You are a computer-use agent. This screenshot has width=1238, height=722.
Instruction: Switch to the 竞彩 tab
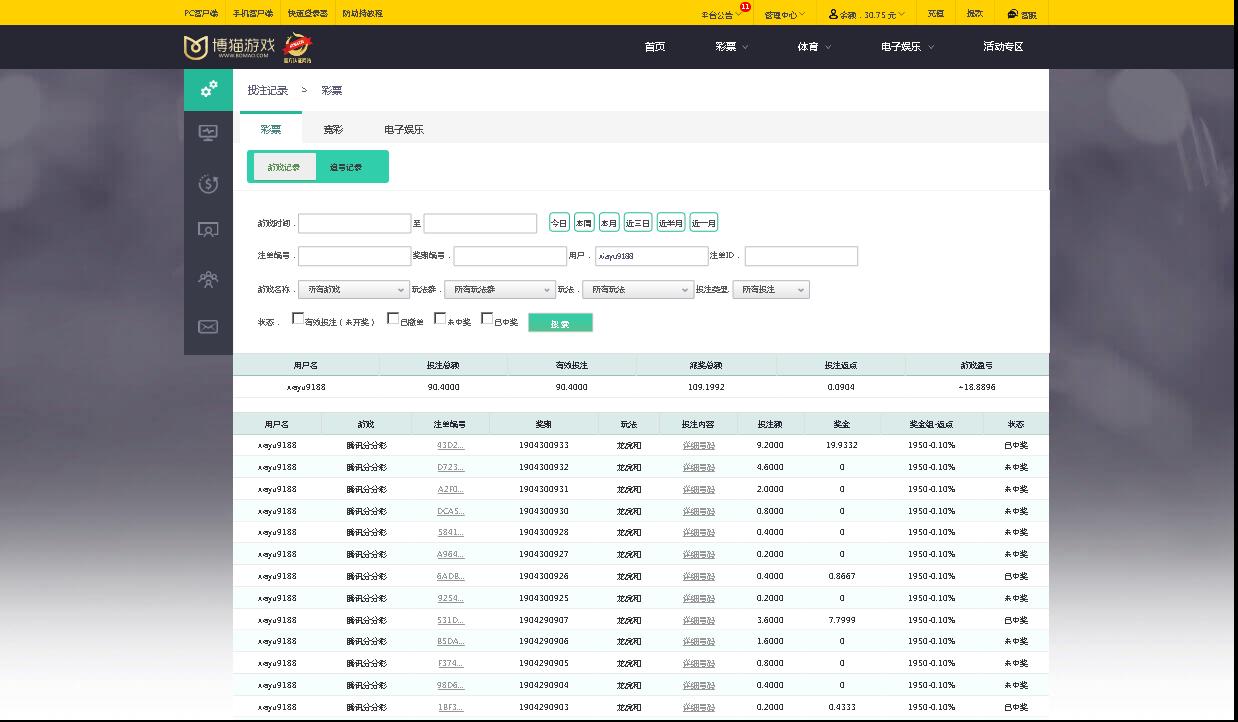[333, 129]
